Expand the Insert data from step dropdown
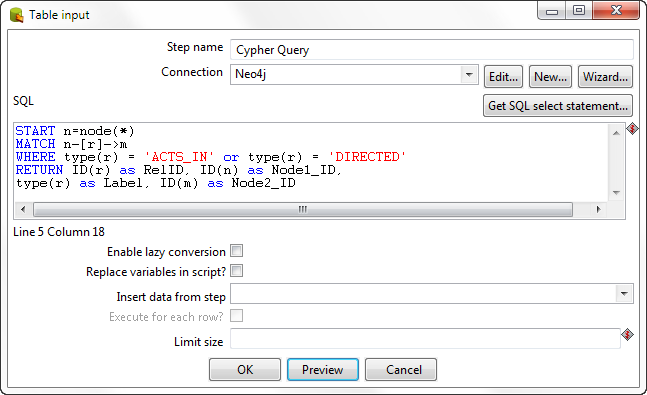647x395 pixels. coord(624,294)
